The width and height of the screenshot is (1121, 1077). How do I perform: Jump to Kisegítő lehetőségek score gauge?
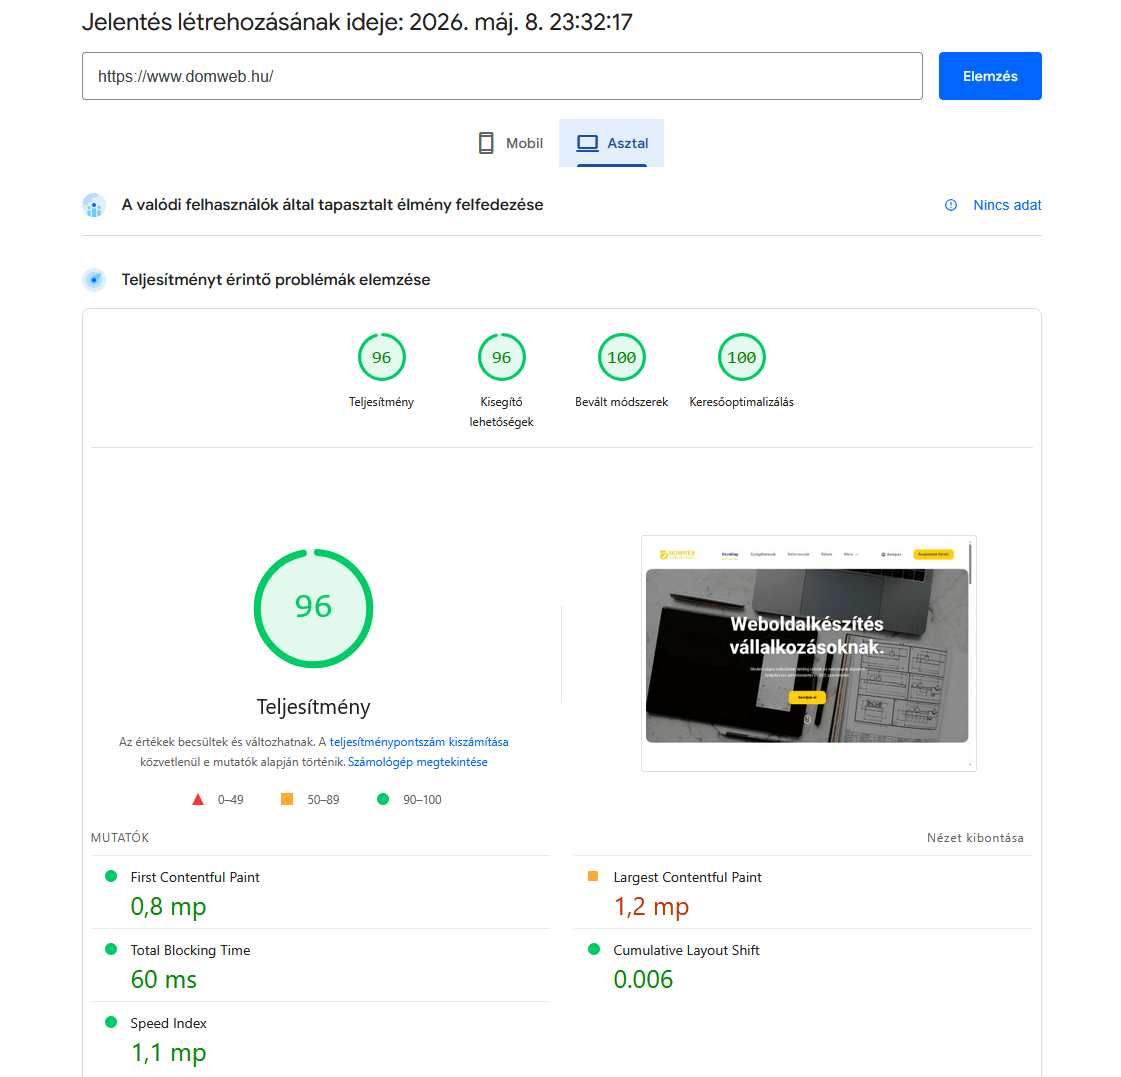[x=501, y=357]
